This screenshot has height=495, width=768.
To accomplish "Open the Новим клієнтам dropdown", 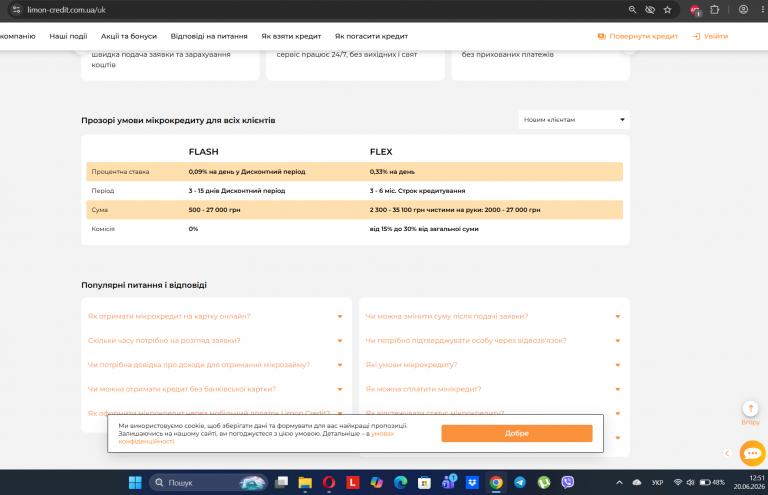I will point(574,119).
